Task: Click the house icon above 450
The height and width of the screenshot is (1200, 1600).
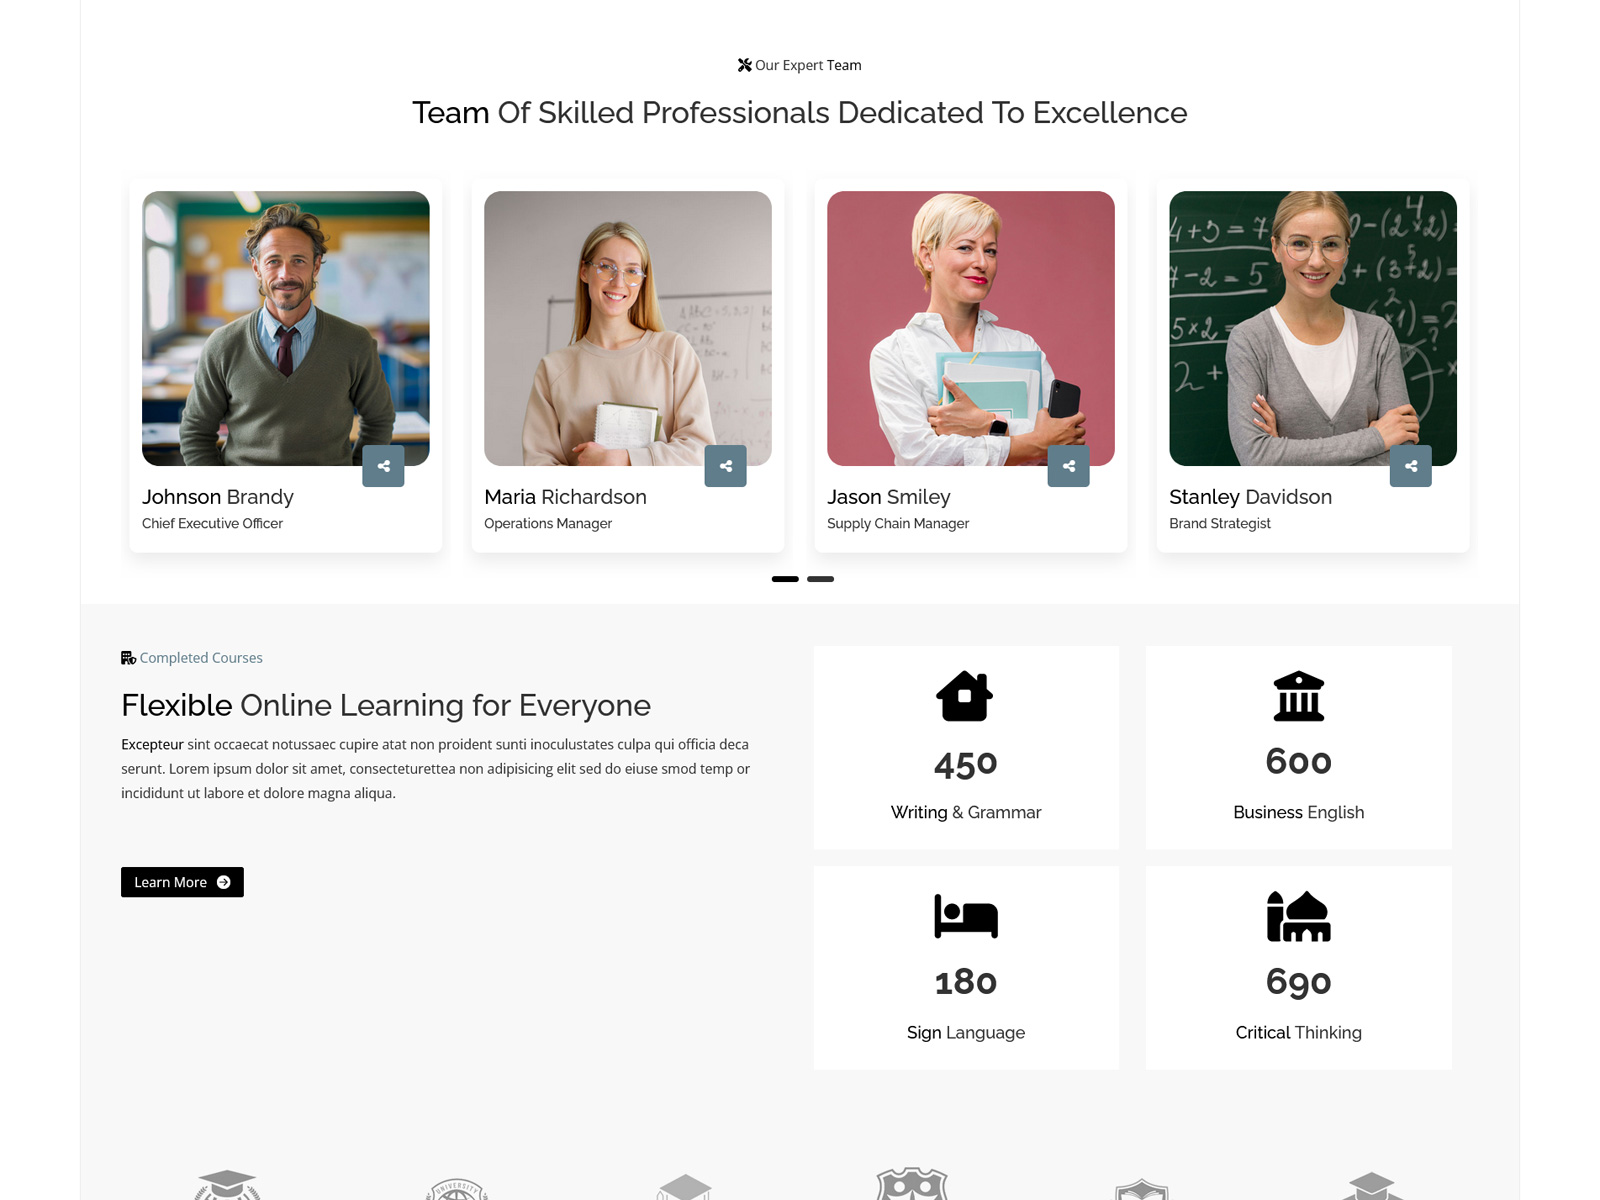Action: [965, 696]
